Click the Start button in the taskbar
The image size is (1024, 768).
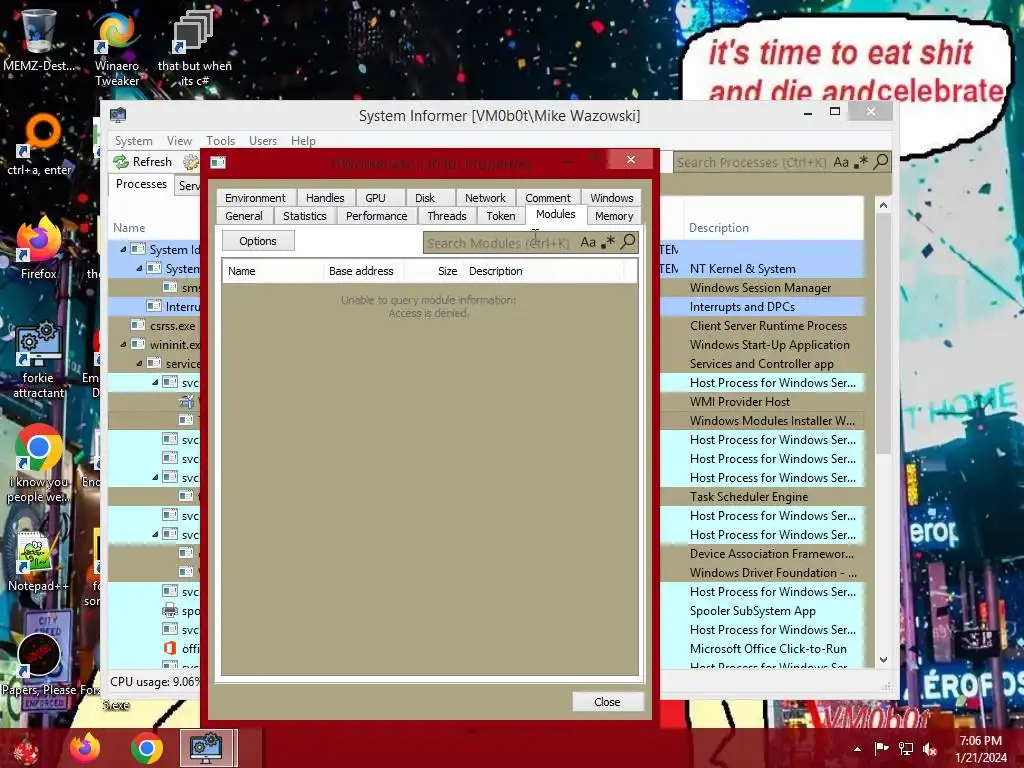point(26,748)
